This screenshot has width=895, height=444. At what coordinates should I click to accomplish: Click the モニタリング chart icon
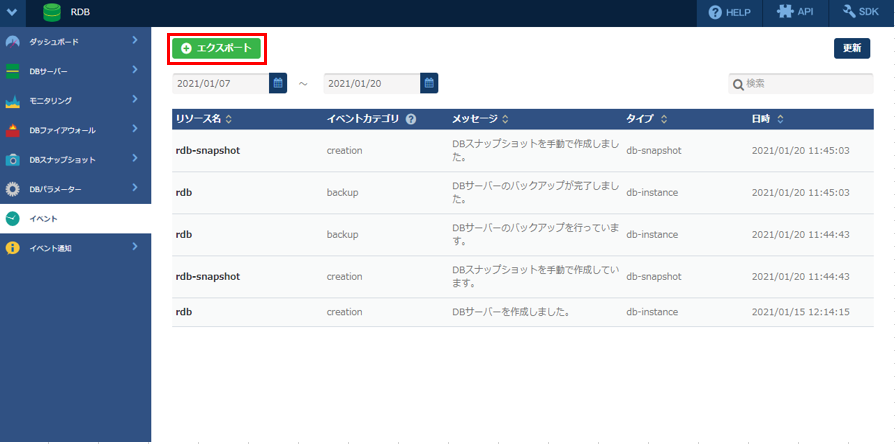(13, 101)
